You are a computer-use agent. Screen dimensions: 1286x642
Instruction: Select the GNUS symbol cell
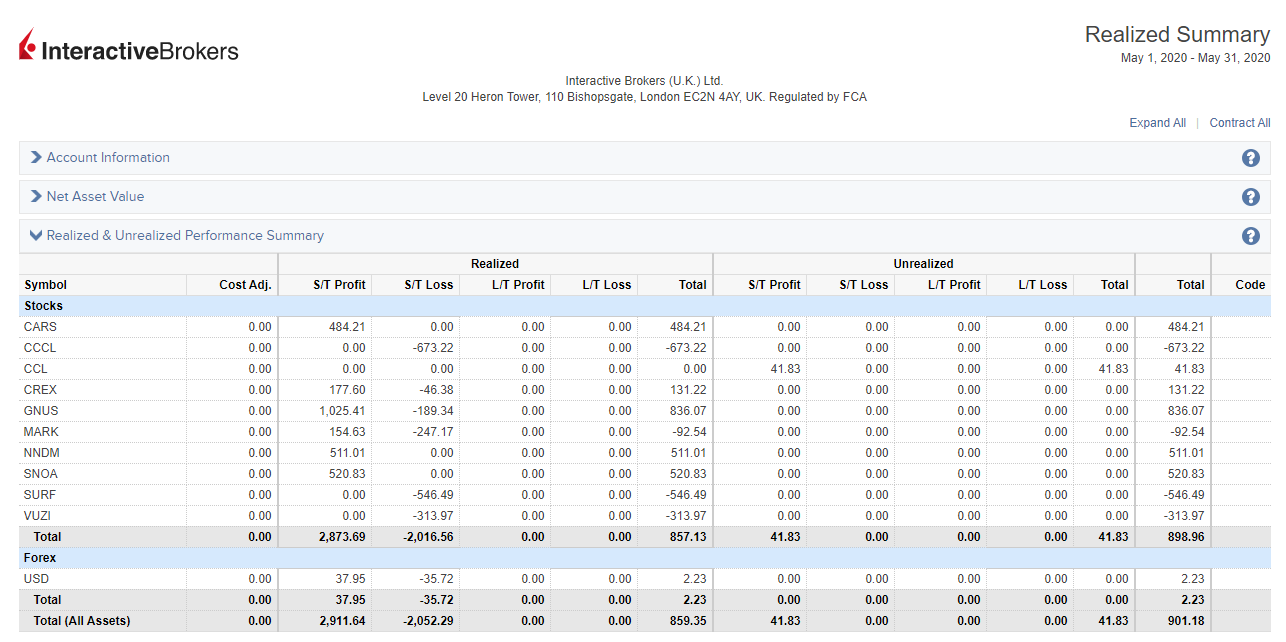(41, 411)
